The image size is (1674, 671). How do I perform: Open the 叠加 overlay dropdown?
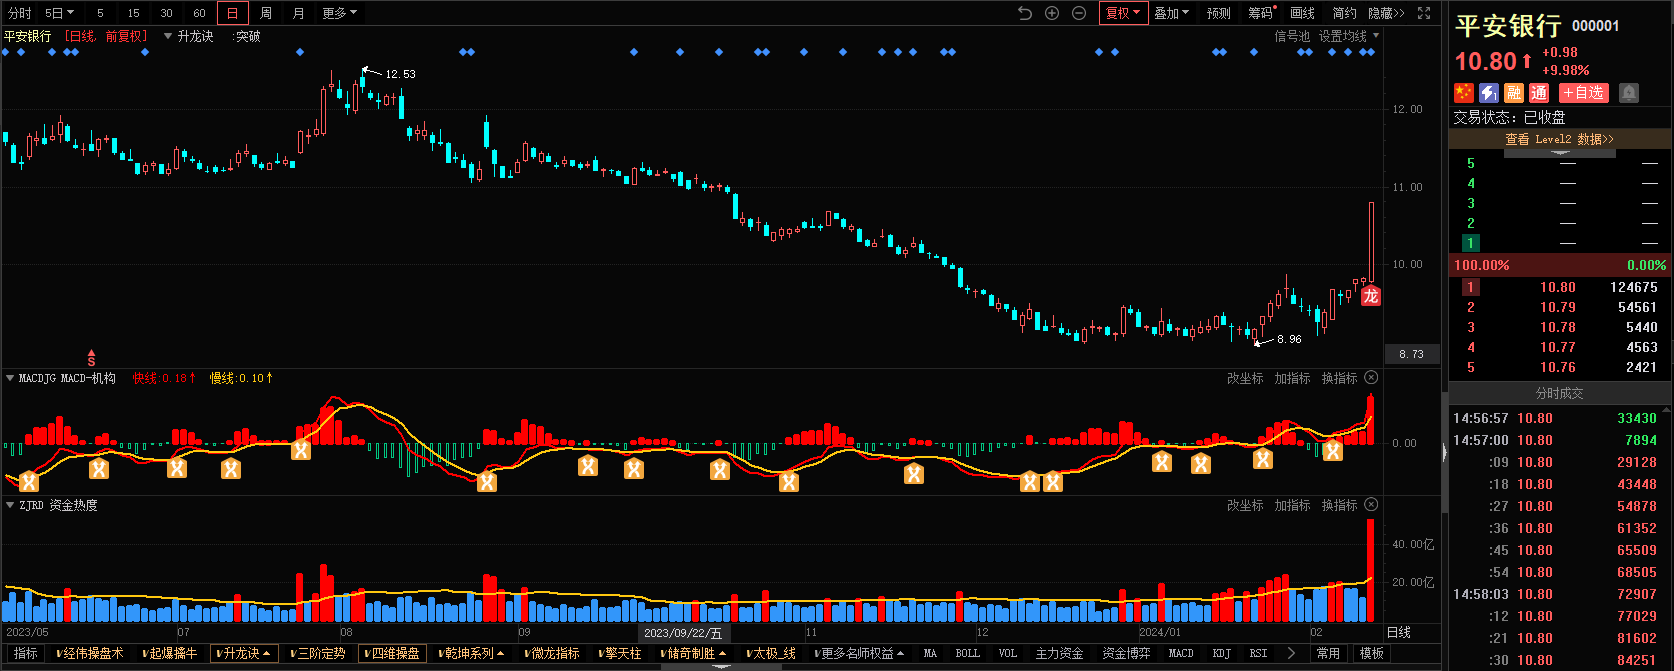1171,13
